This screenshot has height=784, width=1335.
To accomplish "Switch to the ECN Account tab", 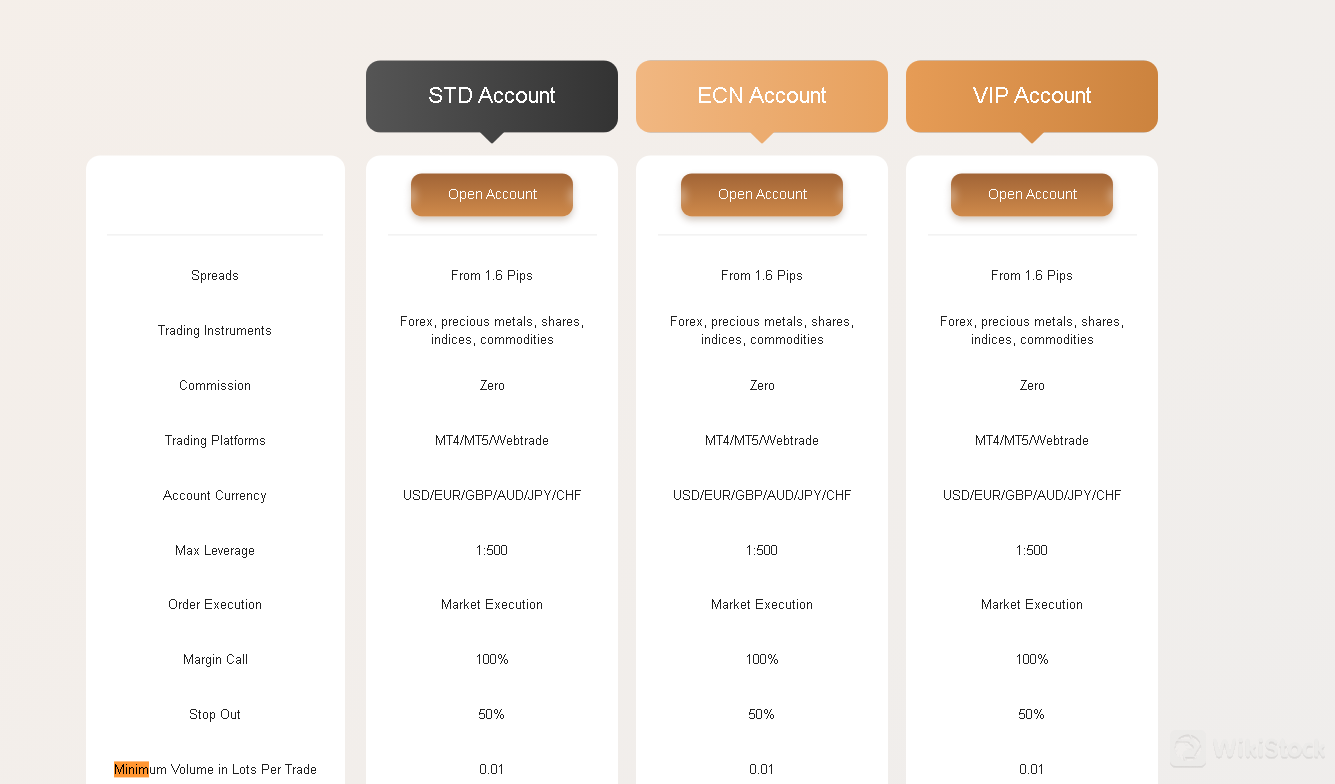I will [x=761, y=95].
